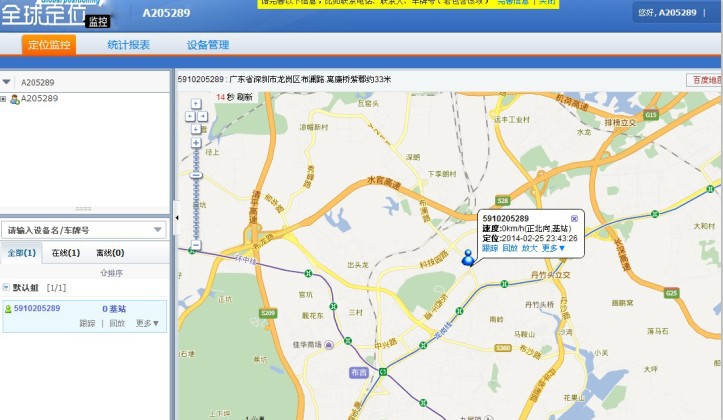Screen dimensions: 723x420
Task: Expand the A205289 tree node
Action: pyautogui.click(x=3, y=99)
